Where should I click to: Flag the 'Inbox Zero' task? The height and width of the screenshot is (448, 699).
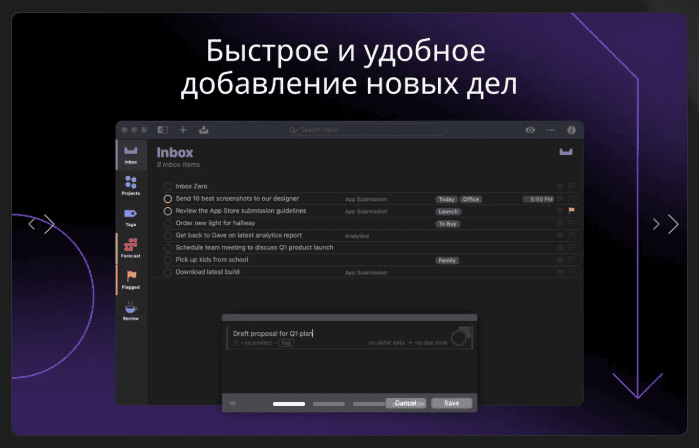click(x=572, y=186)
